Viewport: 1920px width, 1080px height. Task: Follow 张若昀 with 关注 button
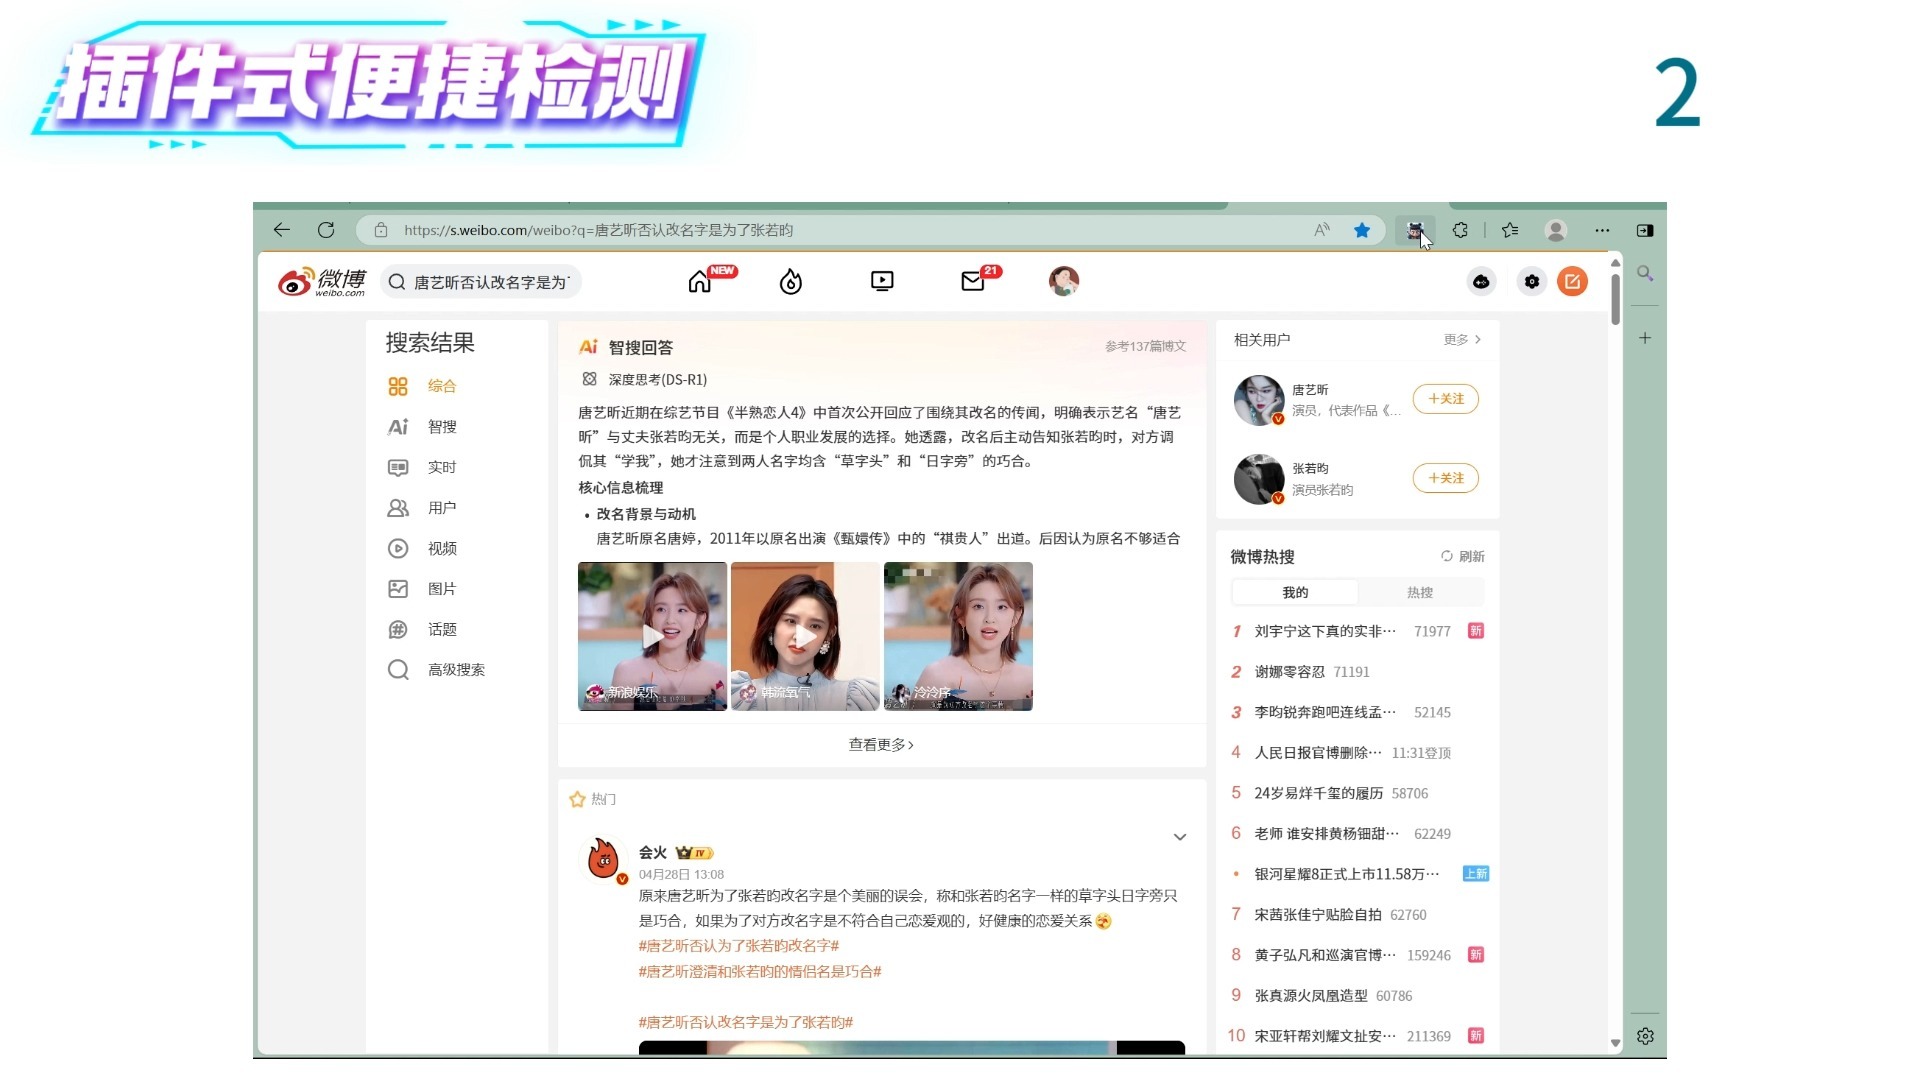[1446, 478]
